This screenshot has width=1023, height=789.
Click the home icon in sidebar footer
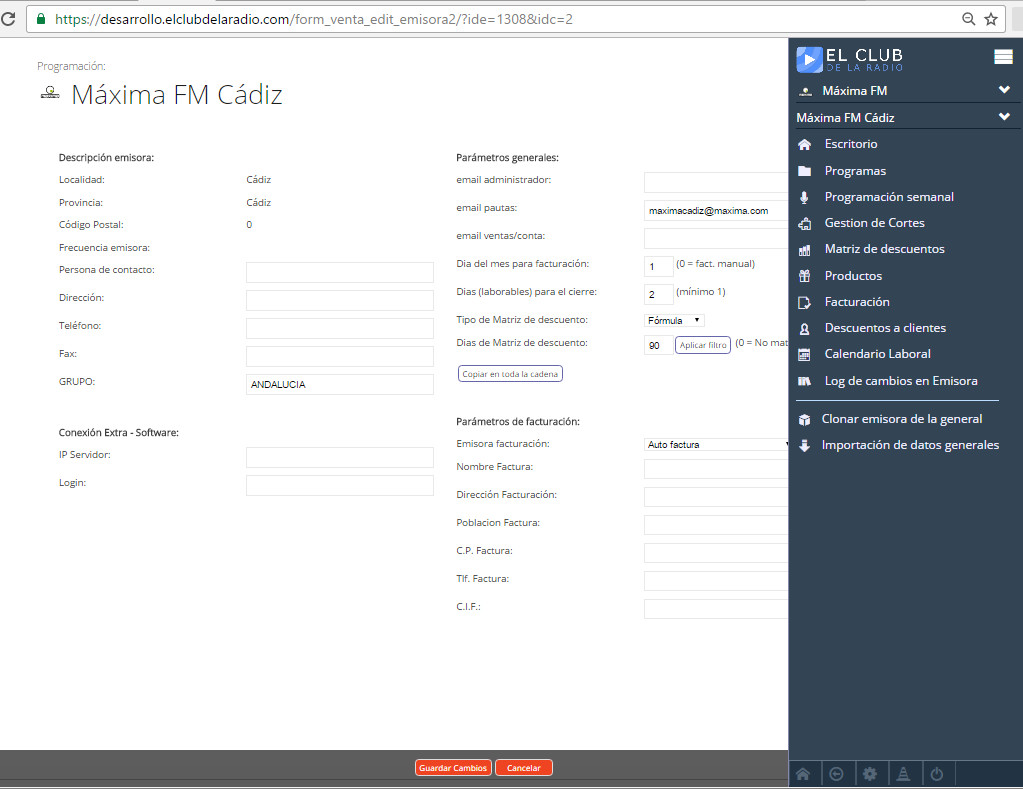point(803,774)
